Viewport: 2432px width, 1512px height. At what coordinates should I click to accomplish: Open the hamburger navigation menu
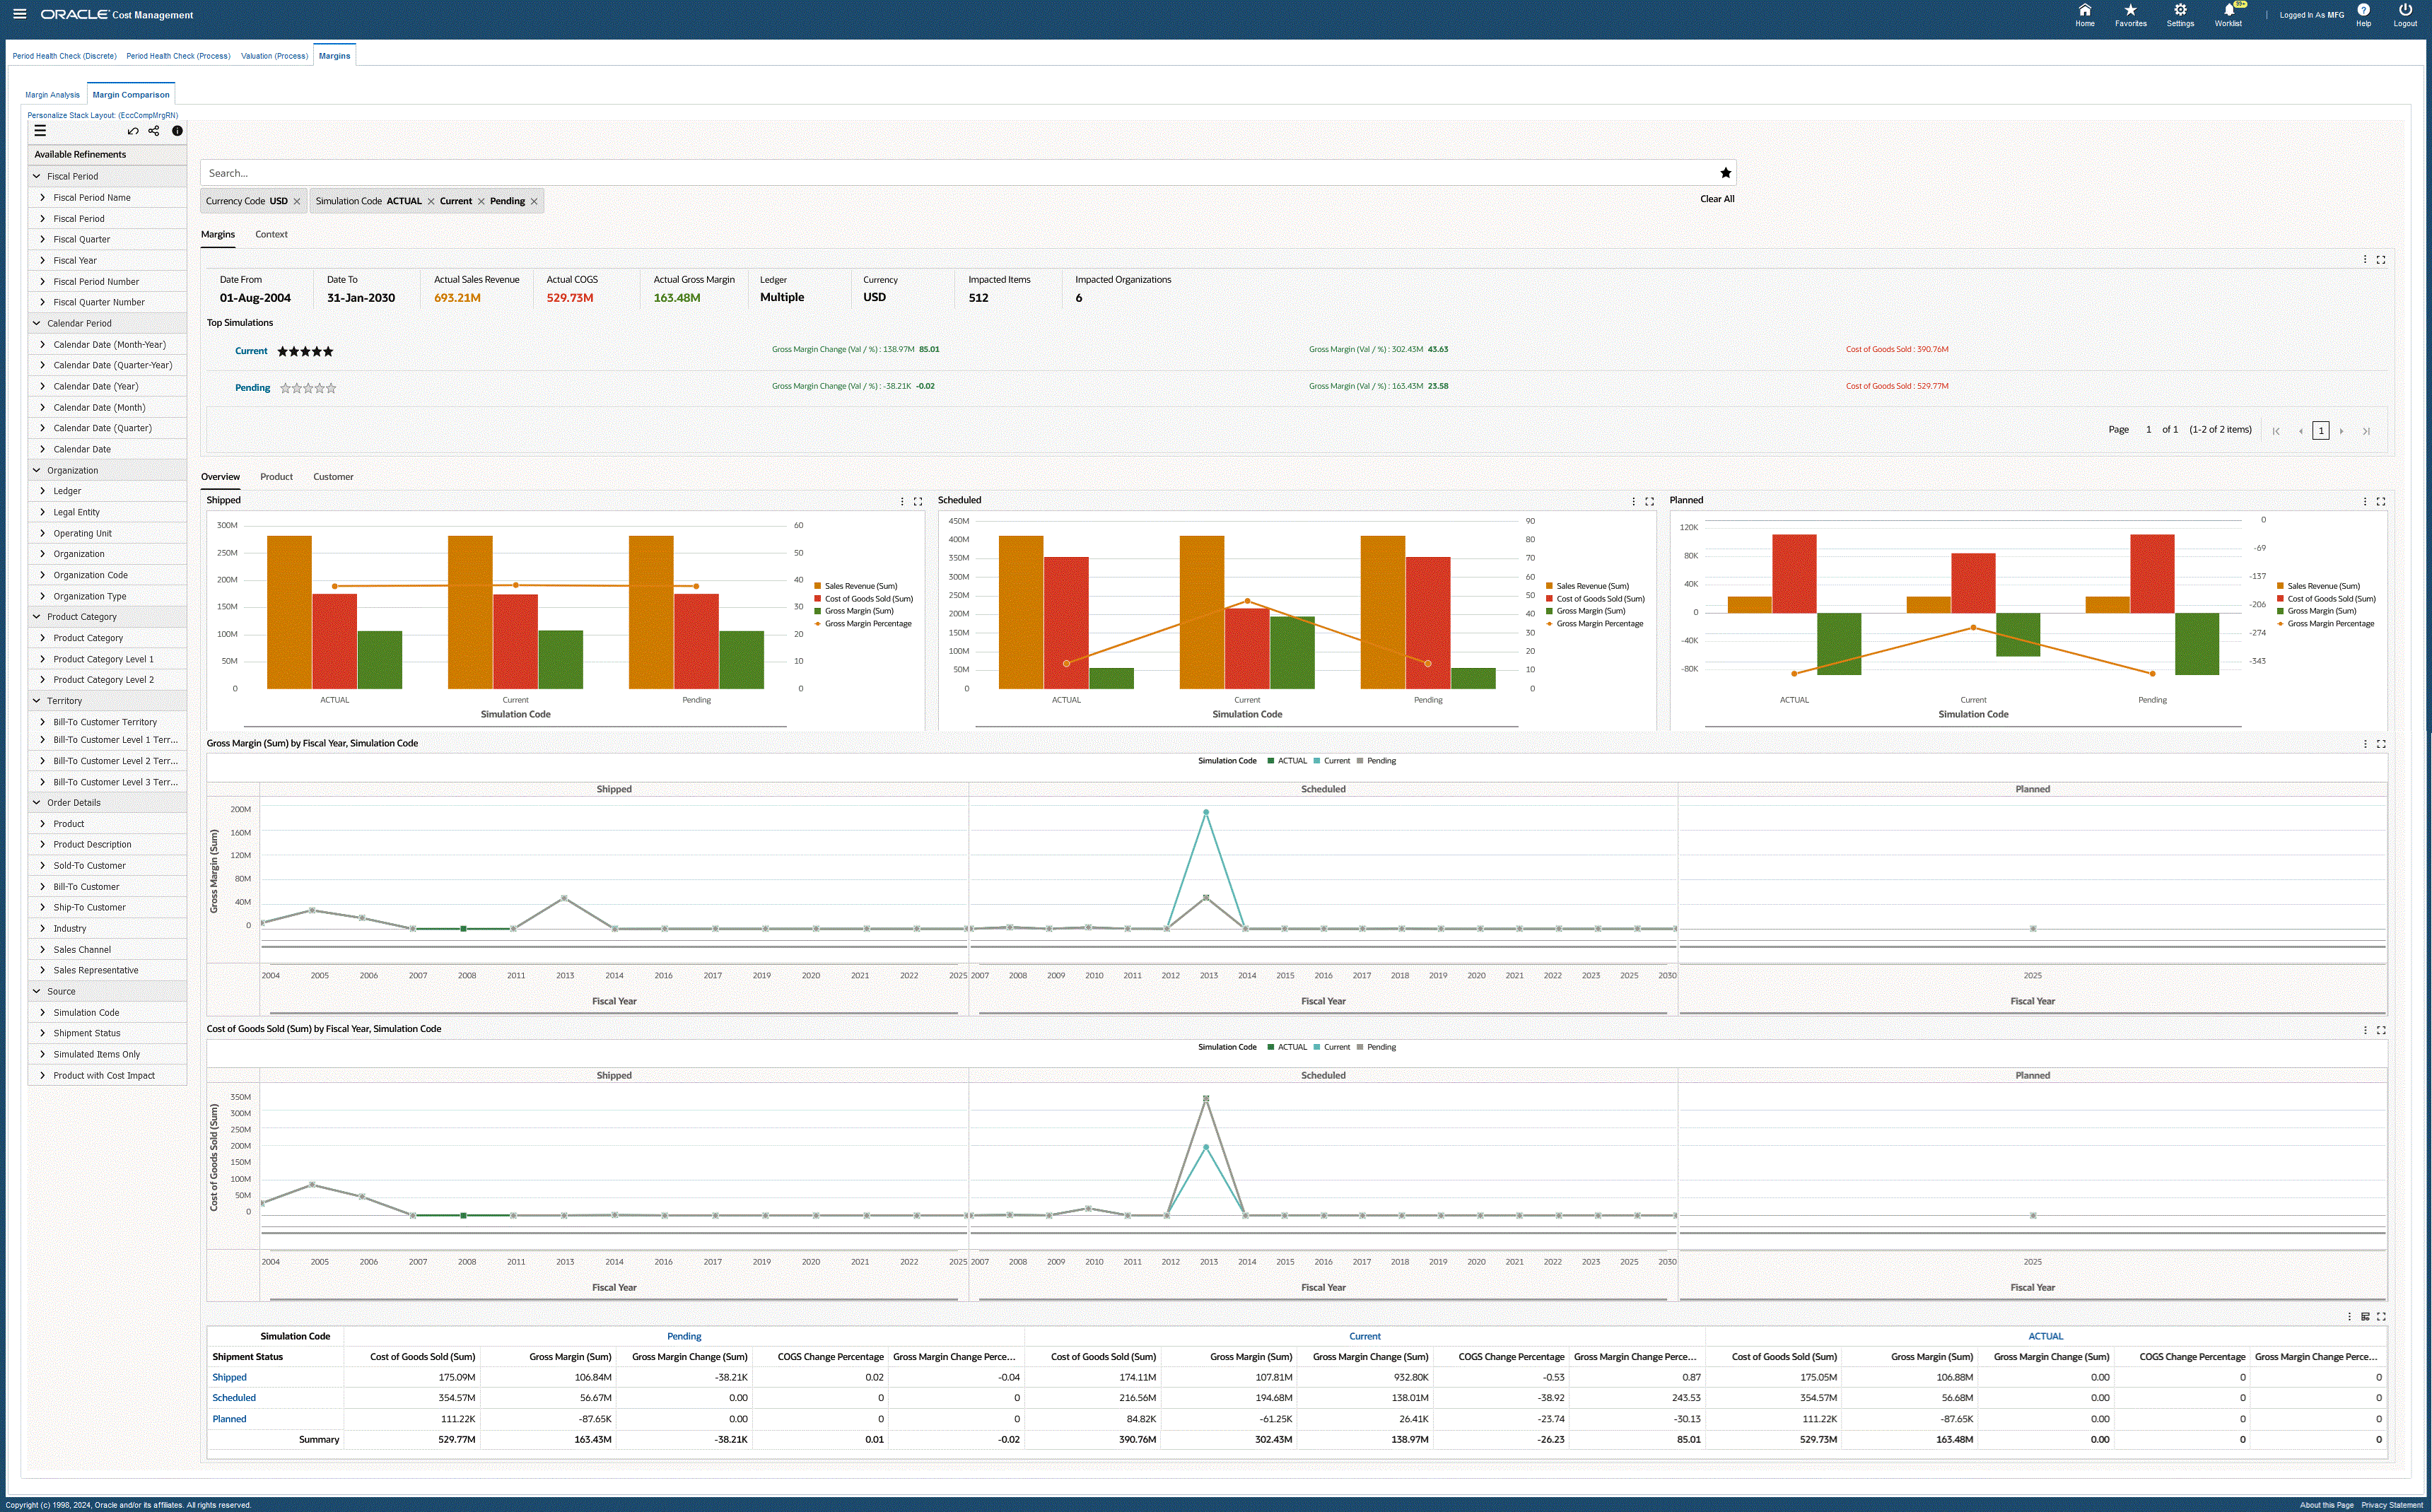[19, 14]
